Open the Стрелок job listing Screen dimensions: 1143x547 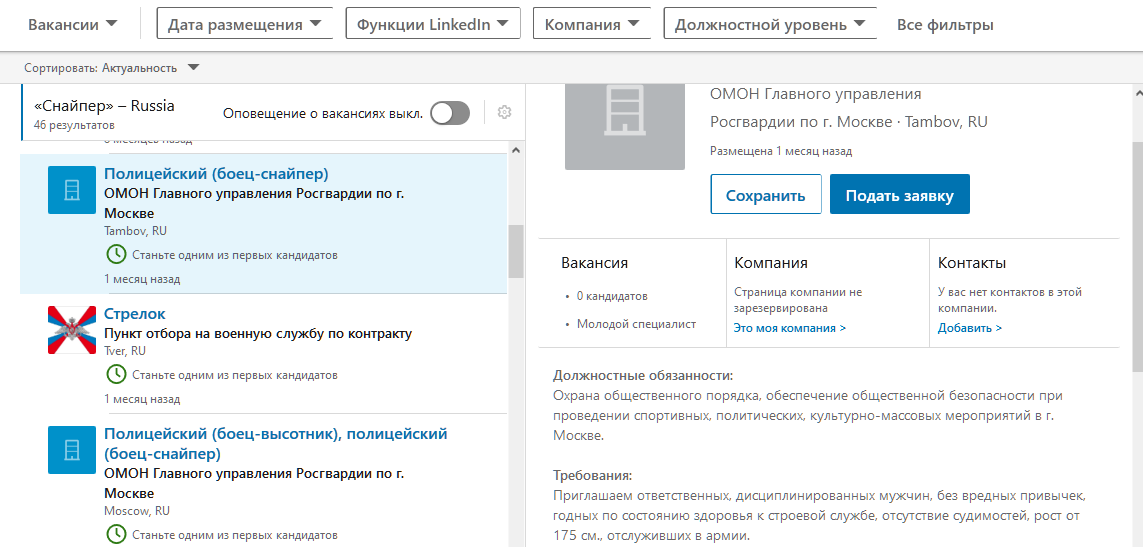[135, 314]
